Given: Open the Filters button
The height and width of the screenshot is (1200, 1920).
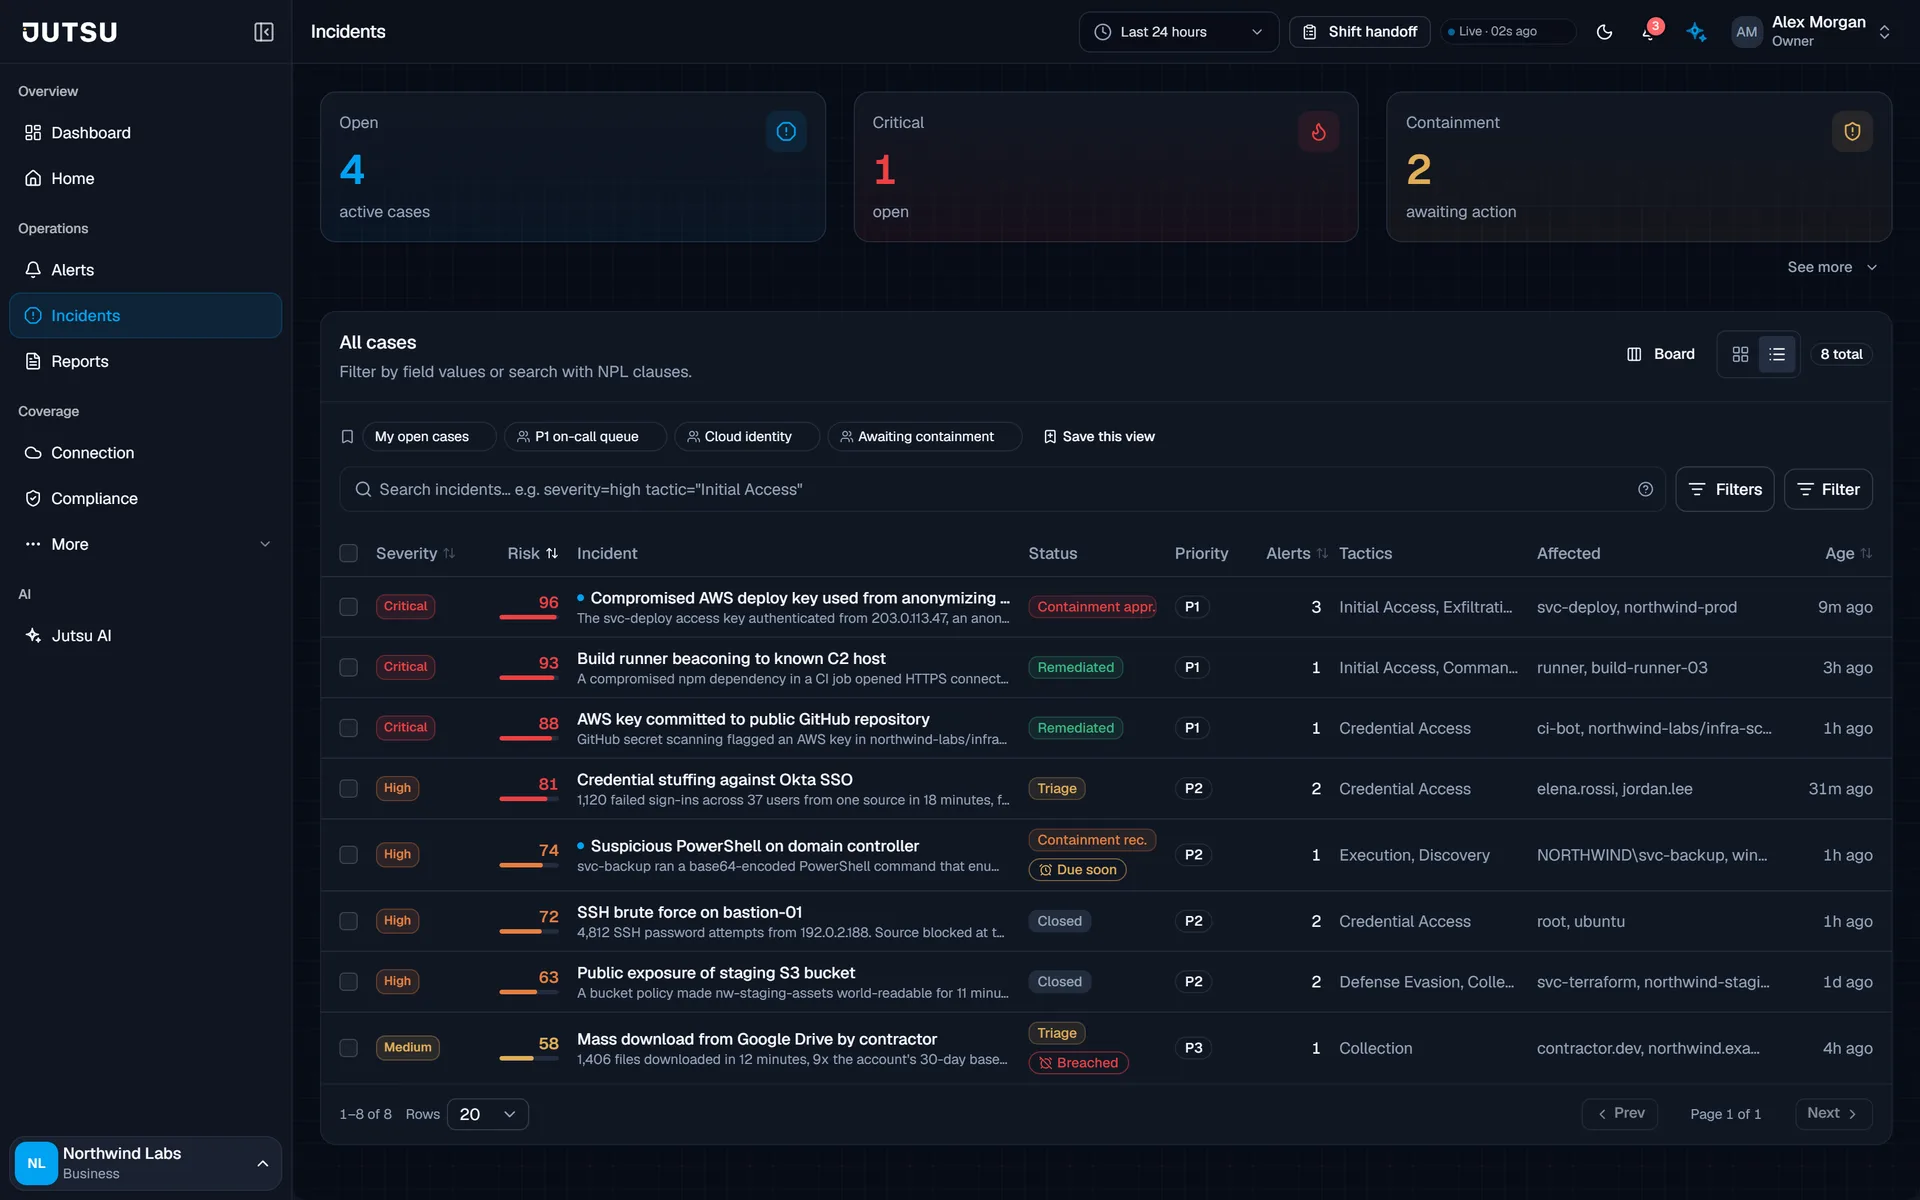Looking at the screenshot, I should coord(1724,489).
